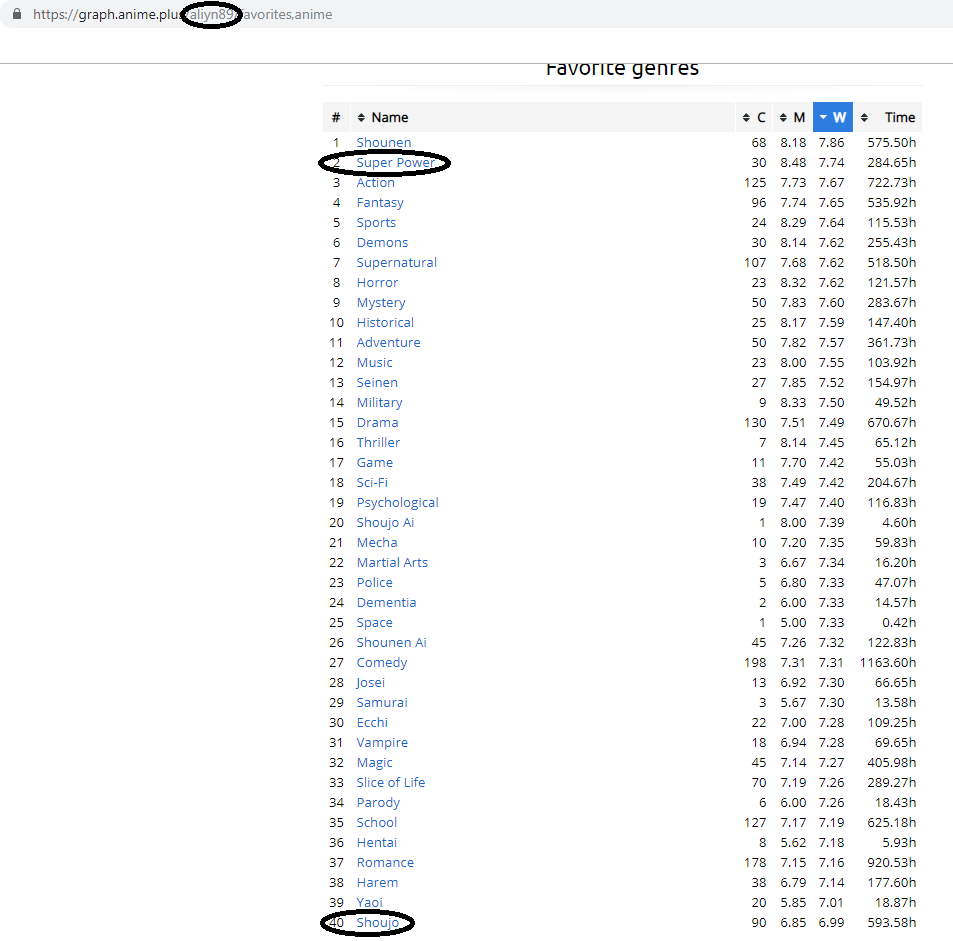Image resolution: width=953 pixels, height=941 pixels.
Task: Select the Shoujo genre link
Action: click(378, 923)
